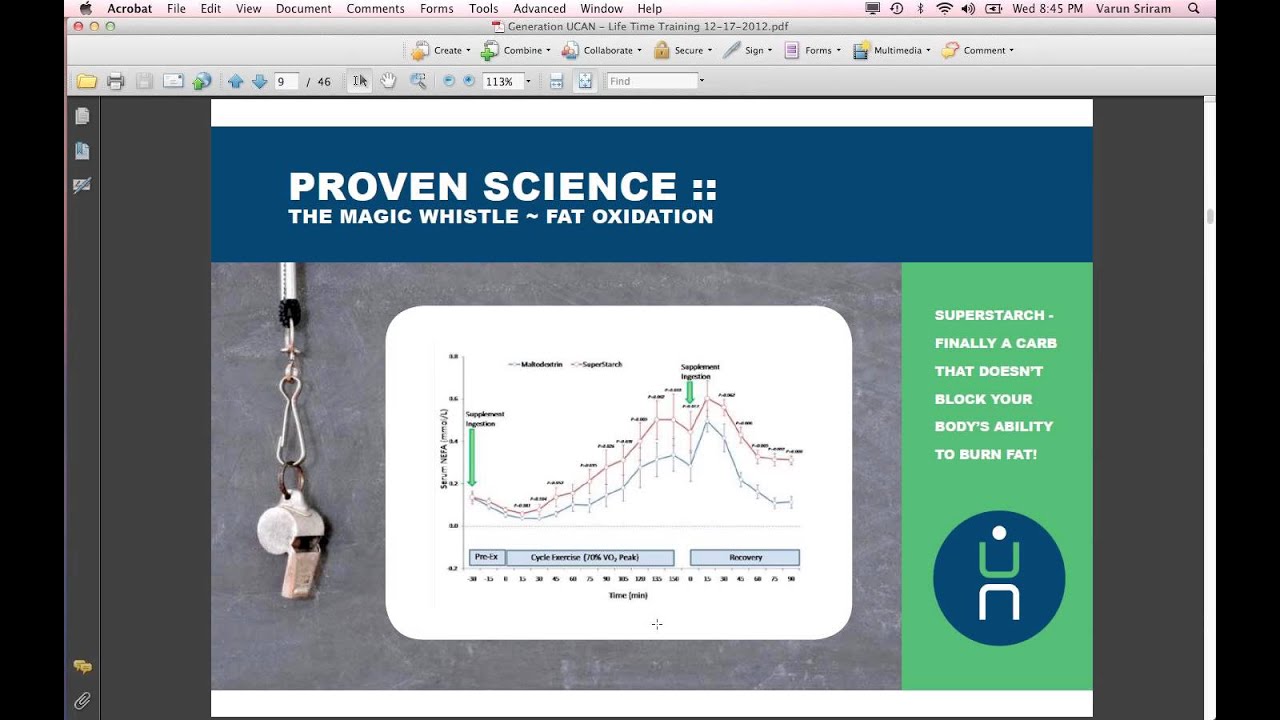Open the Help menu
The width and height of the screenshot is (1280, 720).
[649, 9]
